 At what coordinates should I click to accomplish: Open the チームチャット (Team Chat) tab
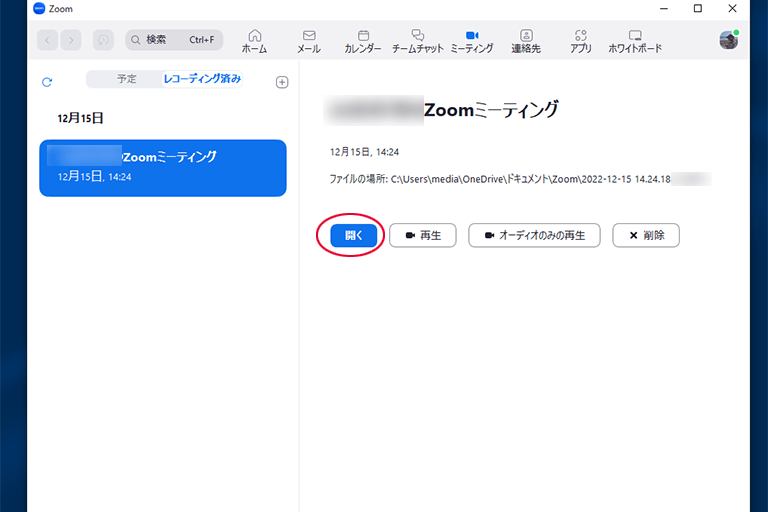tap(417, 41)
